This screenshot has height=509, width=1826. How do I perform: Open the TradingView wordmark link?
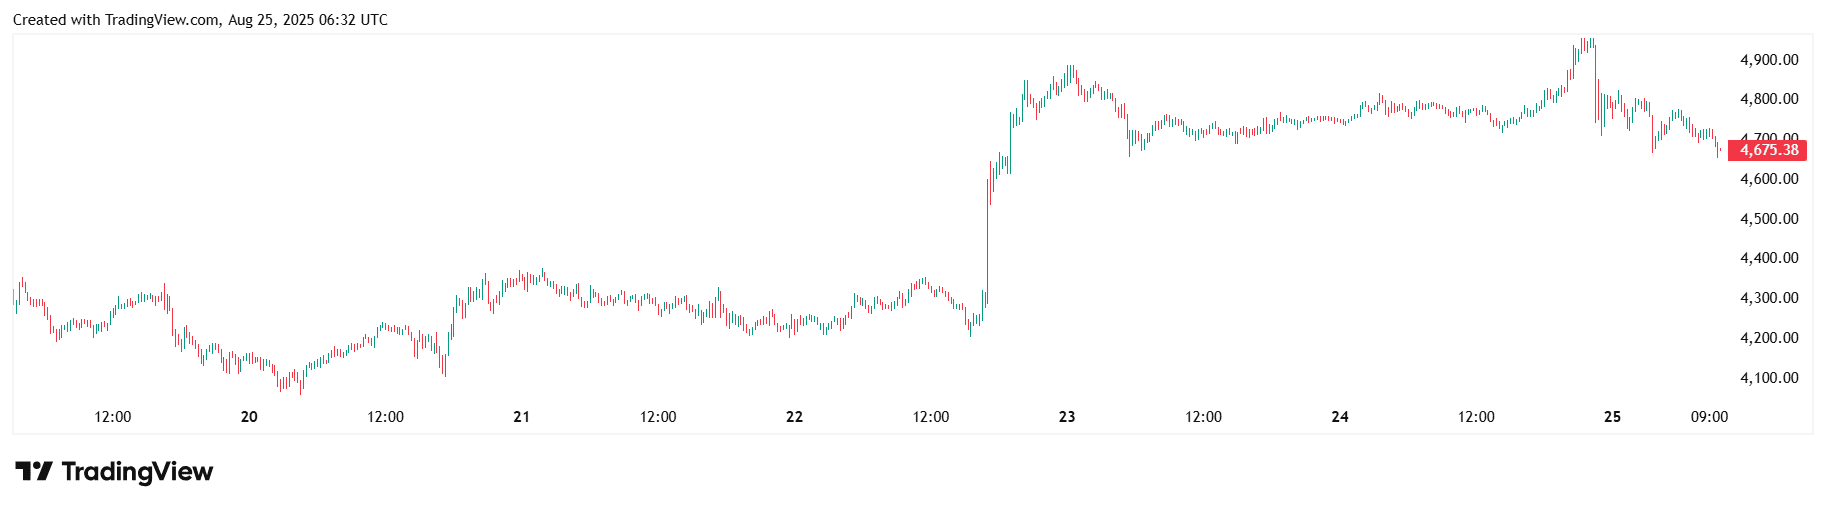[137, 471]
